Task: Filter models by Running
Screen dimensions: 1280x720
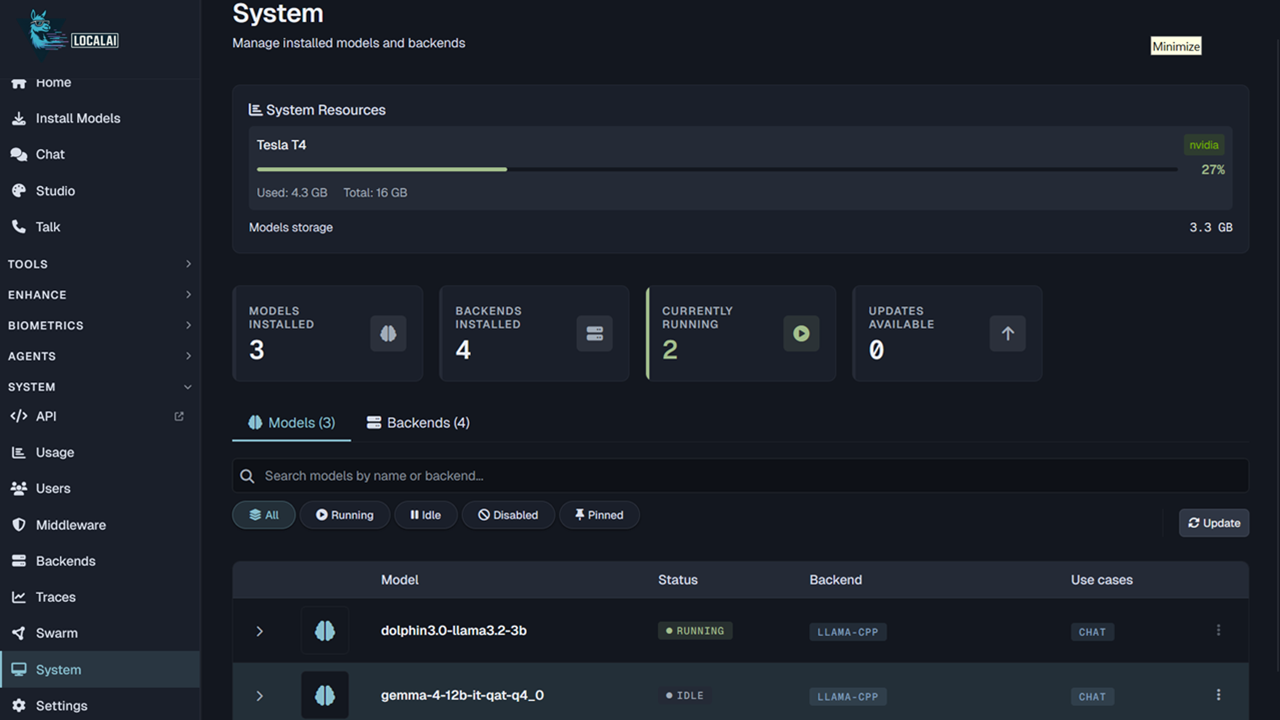Action: tap(344, 515)
